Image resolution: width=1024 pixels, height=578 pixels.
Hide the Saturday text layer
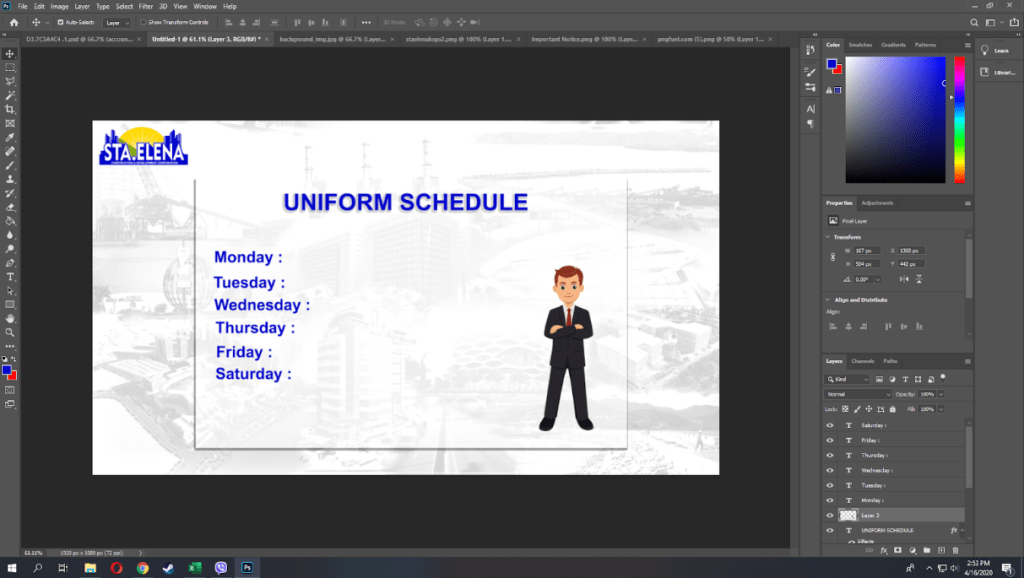(x=829, y=425)
